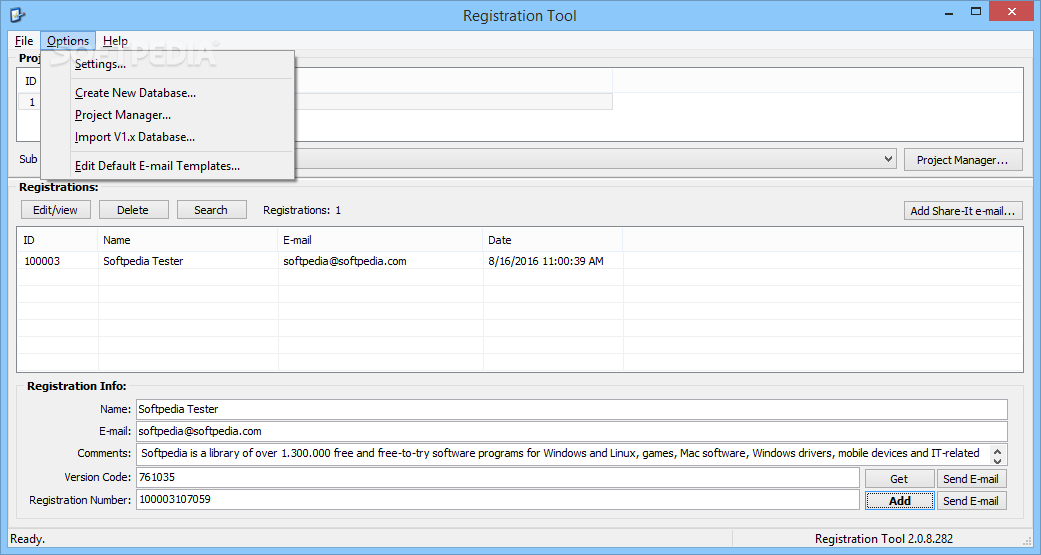
Task: Focus the E-mail input field
Action: (572, 431)
